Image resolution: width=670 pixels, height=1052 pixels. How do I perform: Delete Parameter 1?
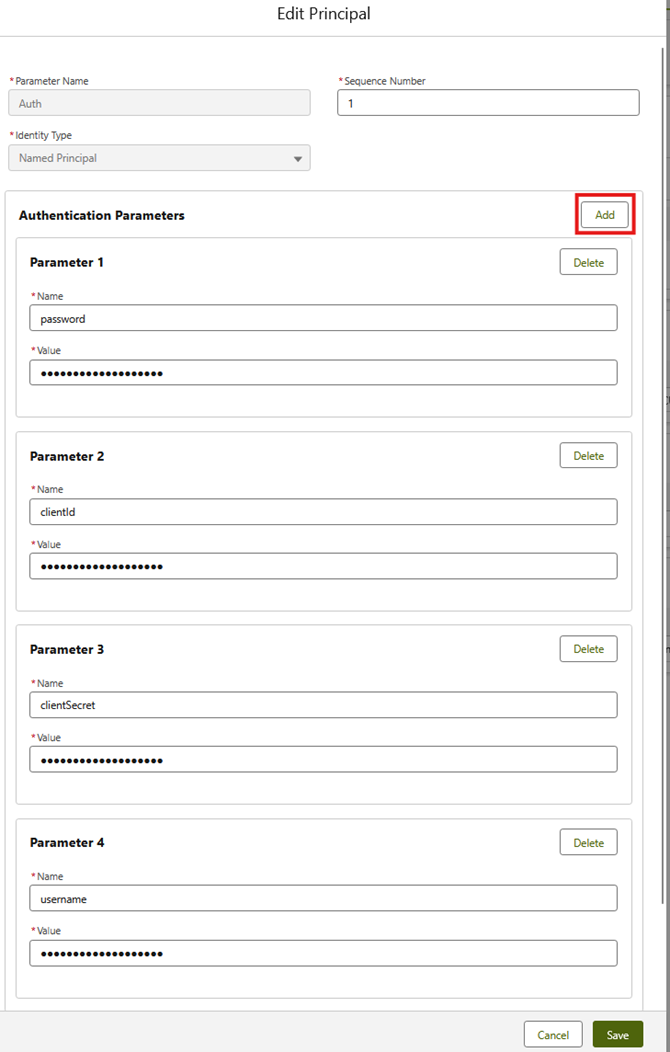(x=588, y=262)
